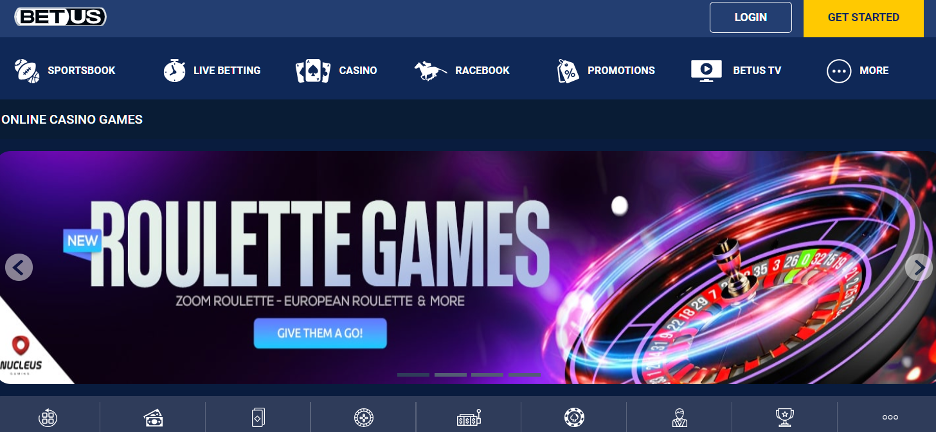Click the stopwatch Live Betting icon
Viewport: 936px width, 432px height.
point(174,70)
